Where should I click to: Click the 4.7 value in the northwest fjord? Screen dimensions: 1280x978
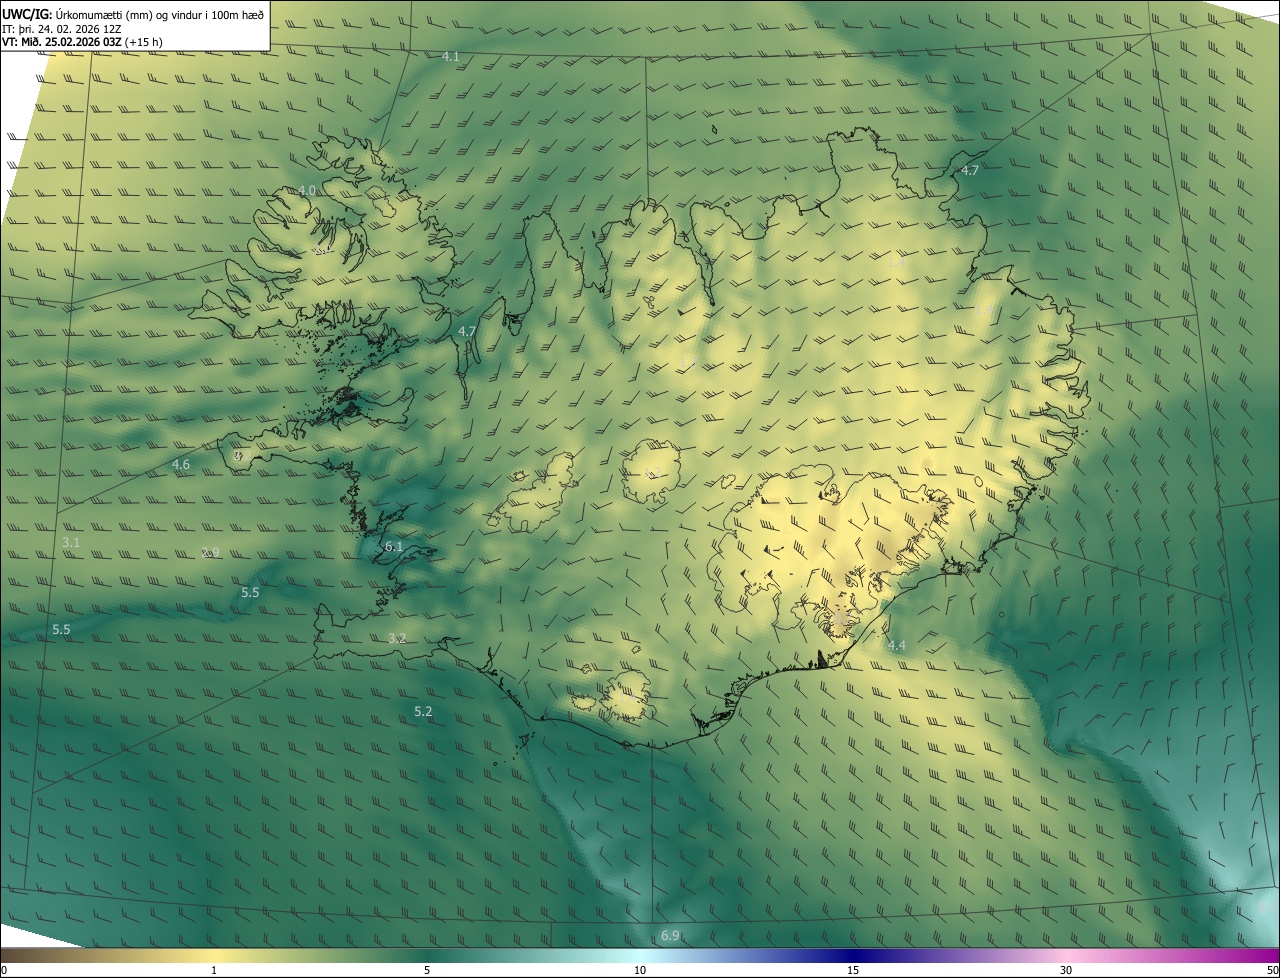(467, 331)
